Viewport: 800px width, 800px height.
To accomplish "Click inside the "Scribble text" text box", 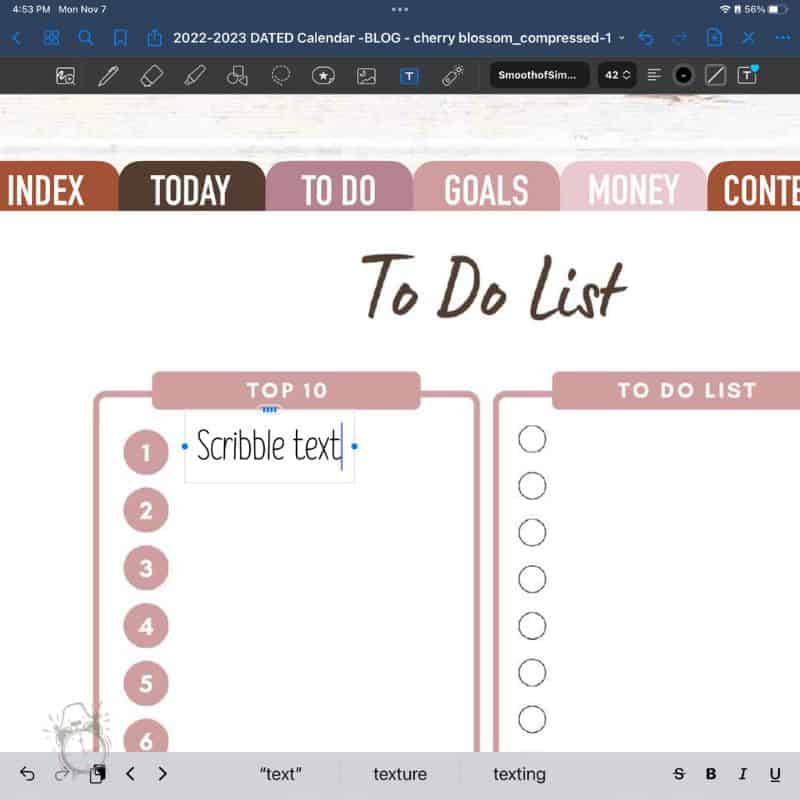I will coord(269,446).
